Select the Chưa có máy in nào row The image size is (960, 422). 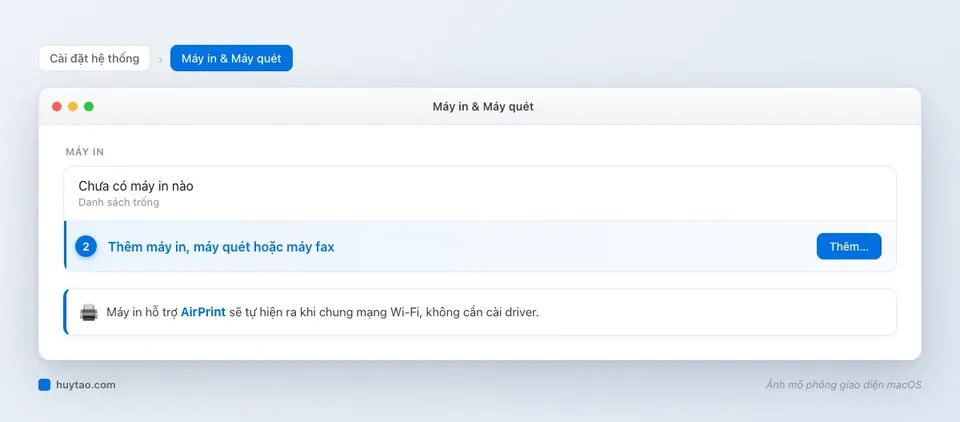[480, 193]
